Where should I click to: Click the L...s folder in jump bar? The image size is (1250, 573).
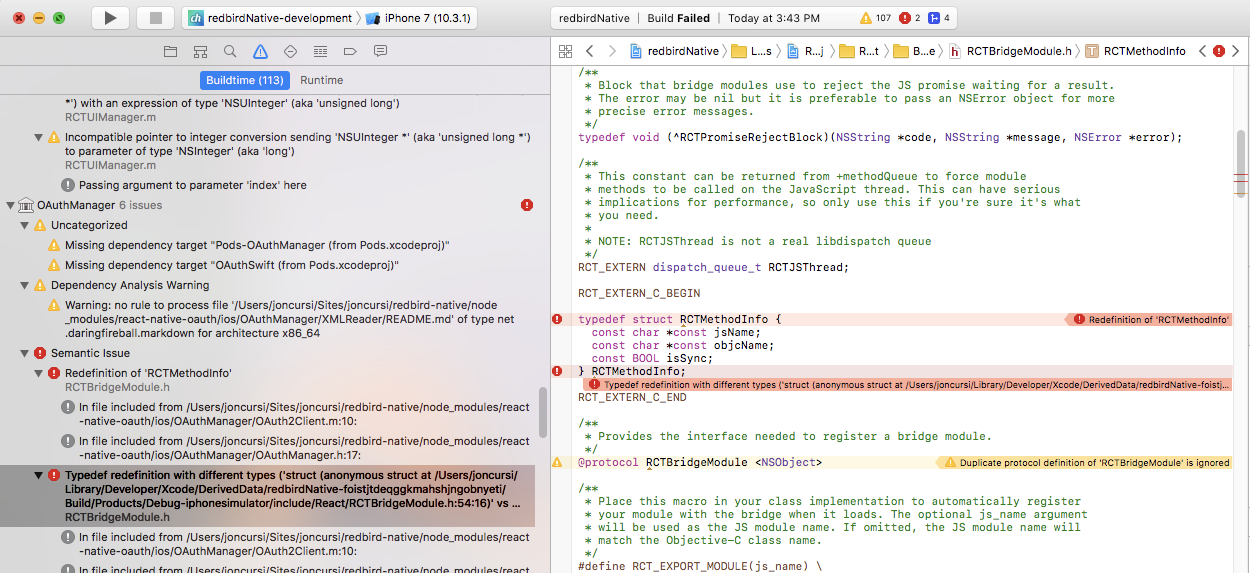752,51
